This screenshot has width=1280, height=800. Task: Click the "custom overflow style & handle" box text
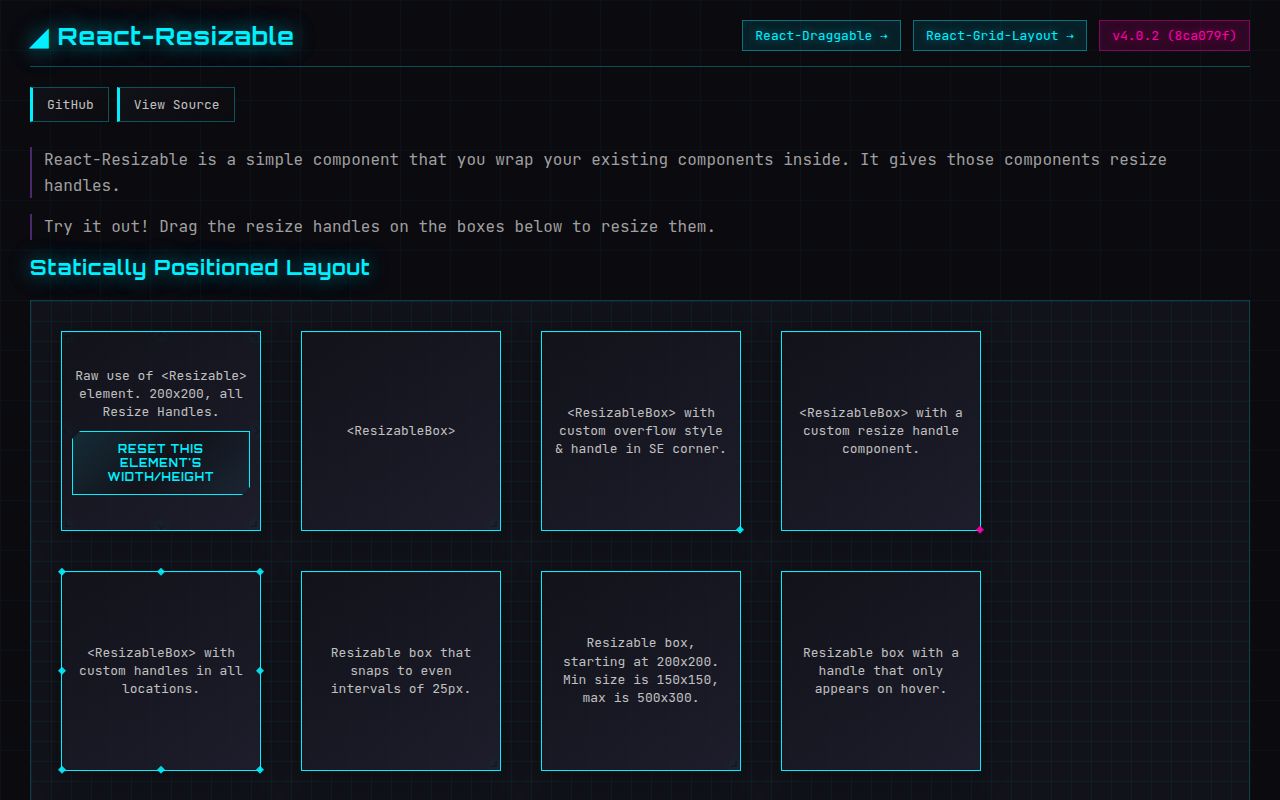(641, 431)
